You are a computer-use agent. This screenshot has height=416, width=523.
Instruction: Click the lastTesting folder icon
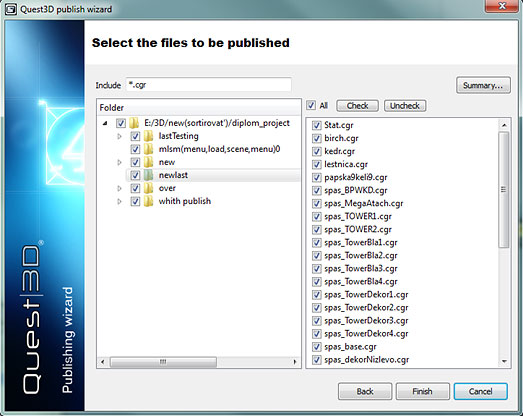(x=148, y=136)
